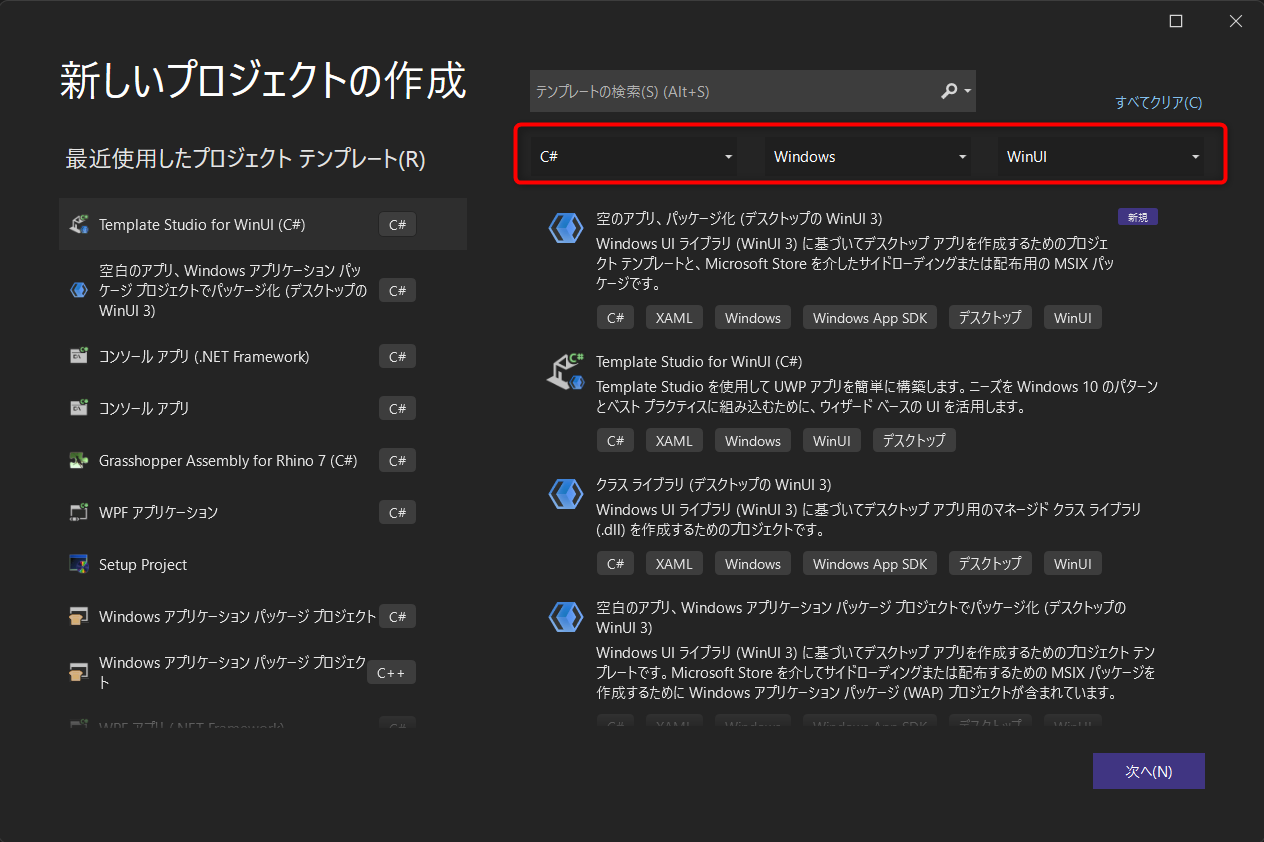Click the すべてクリア(C) link
The image size is (1264, 842).
[1159, 102]
